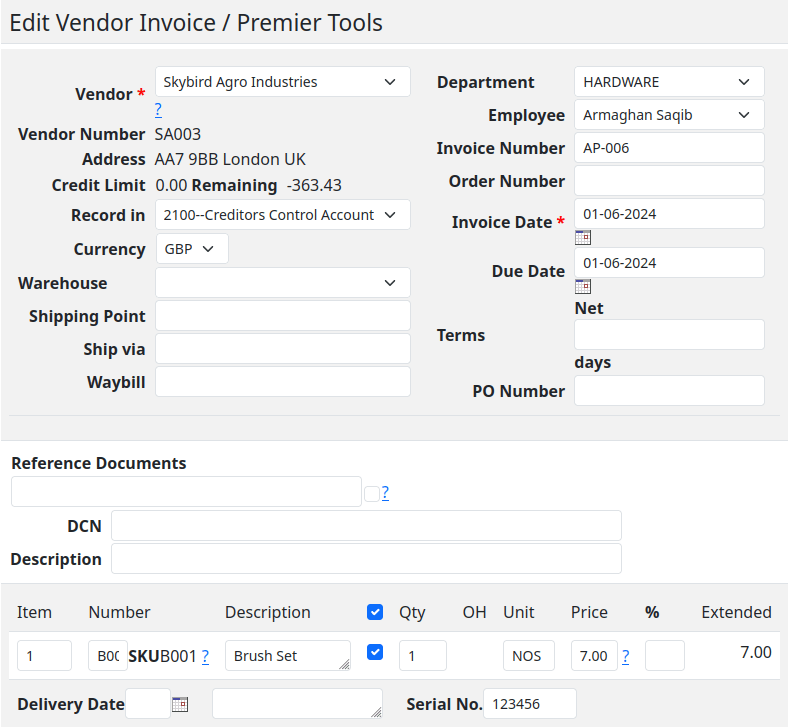Click the Terms net days input field
The width and height of the screenshot is (793, 727).
(669, 335)
